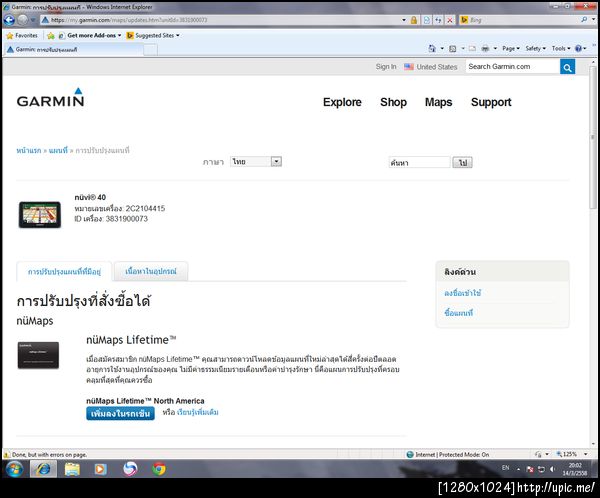Click the Garmin browser tab
The width and height of the screenshot is (600, 498).
point(75,49)
